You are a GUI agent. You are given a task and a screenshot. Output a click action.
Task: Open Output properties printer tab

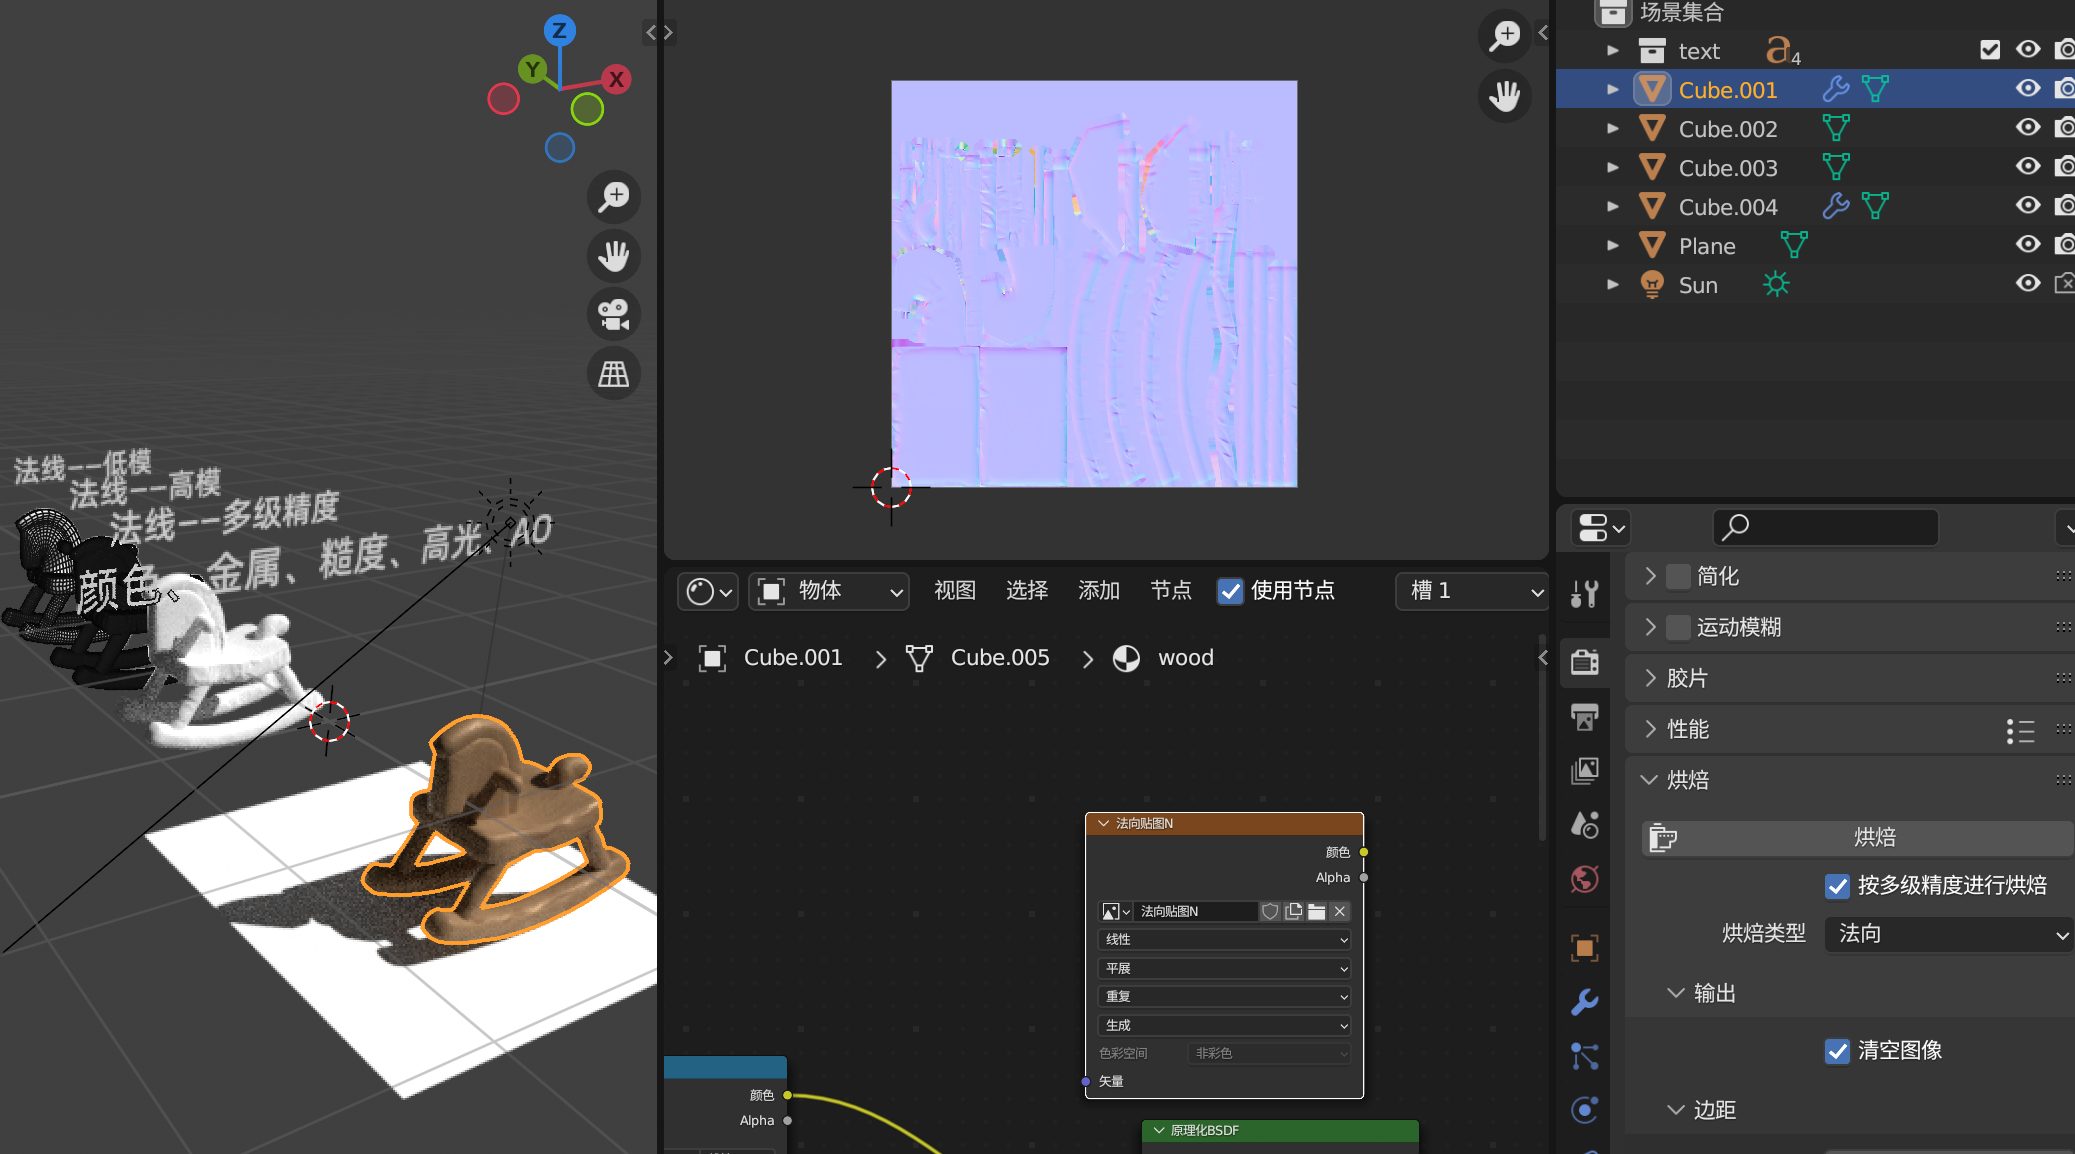1585,716
